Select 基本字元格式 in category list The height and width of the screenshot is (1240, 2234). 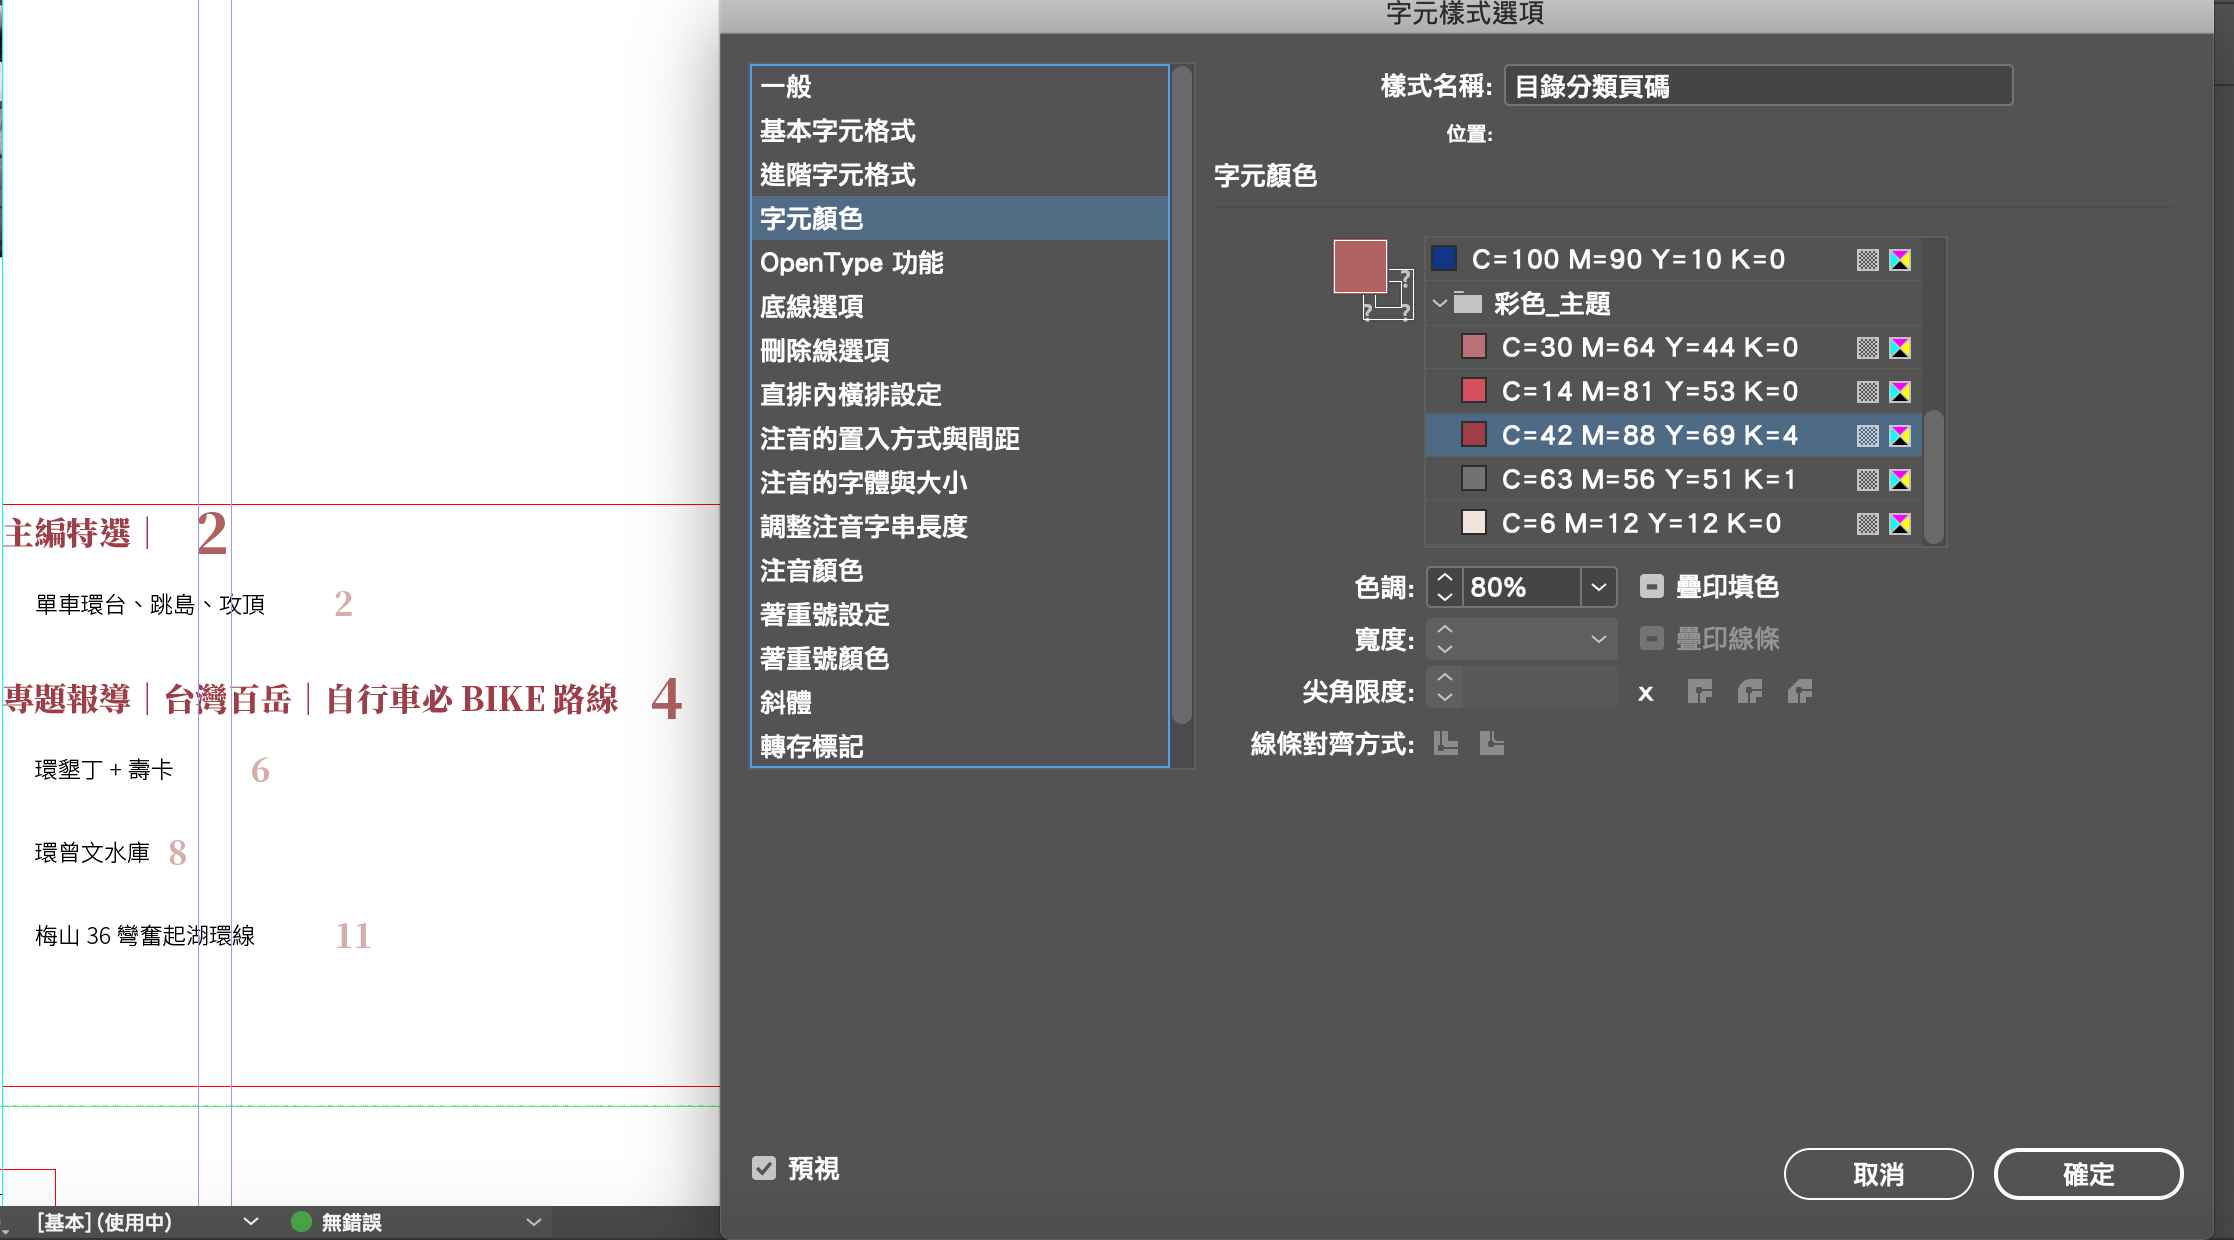[838, 131]
